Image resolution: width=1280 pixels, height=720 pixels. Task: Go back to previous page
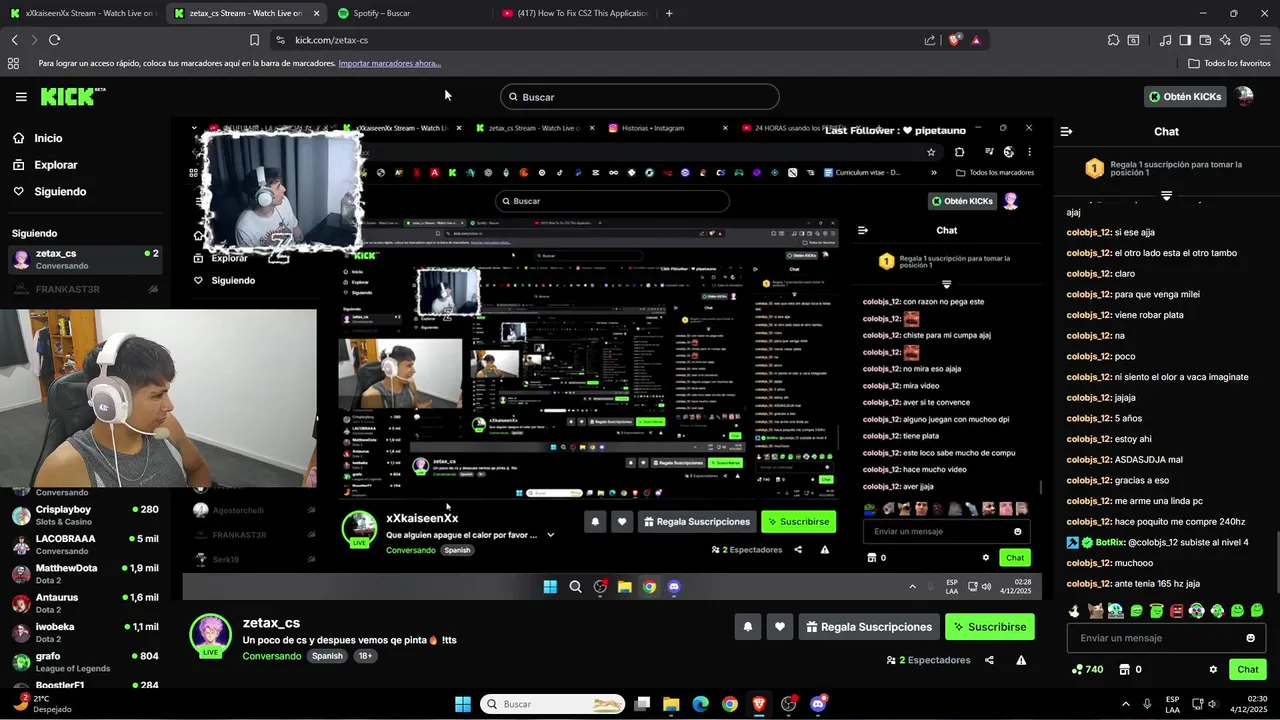14,40
